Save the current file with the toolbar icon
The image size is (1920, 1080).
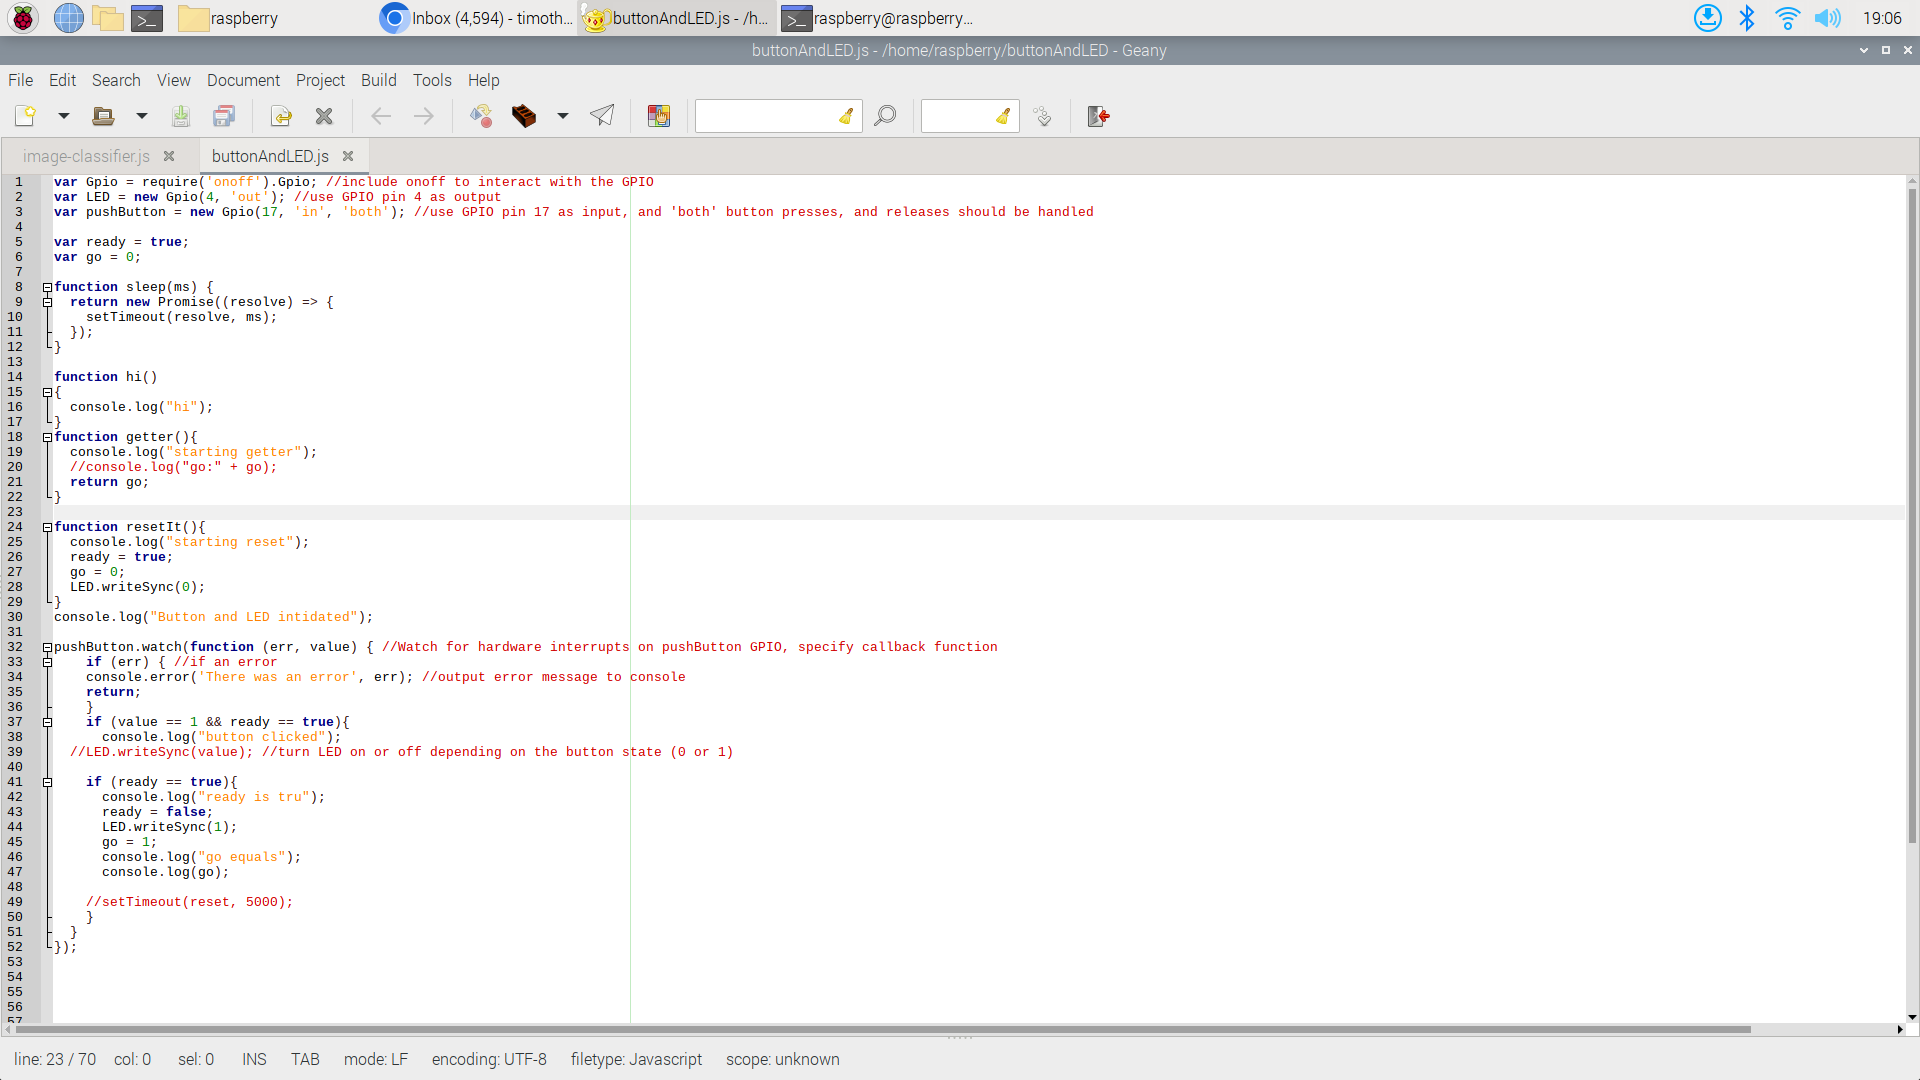(x=181, y=116)
